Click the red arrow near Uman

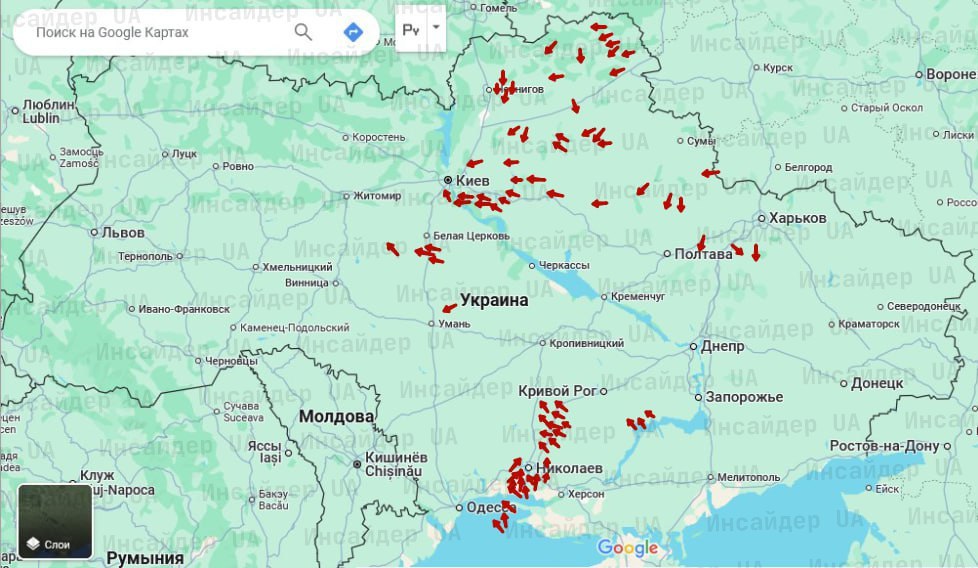[x=449, y=308]
